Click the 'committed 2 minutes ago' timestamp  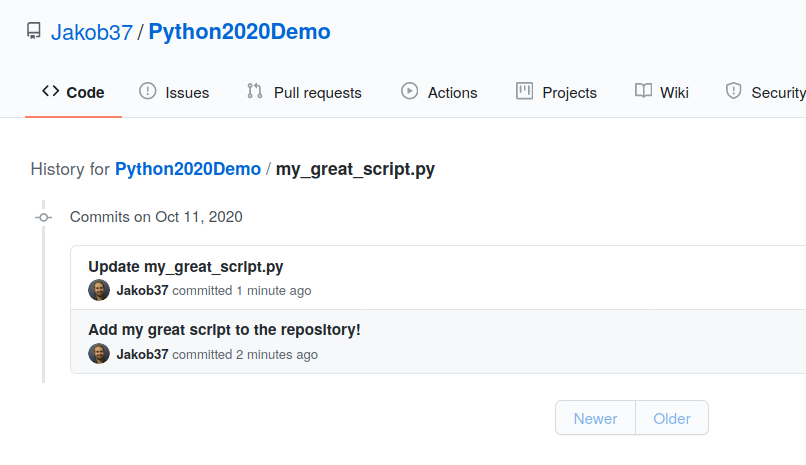click(245, 355)
